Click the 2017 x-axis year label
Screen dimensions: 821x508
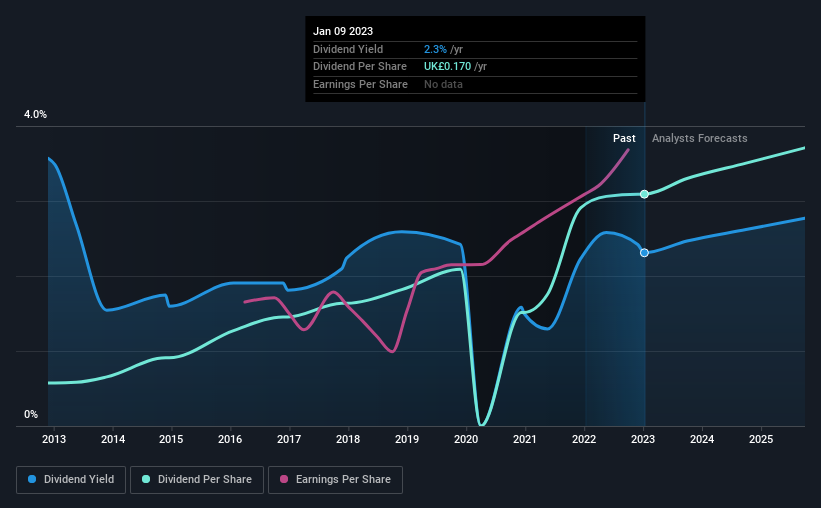pyautogui.click(x=289, y=439)
